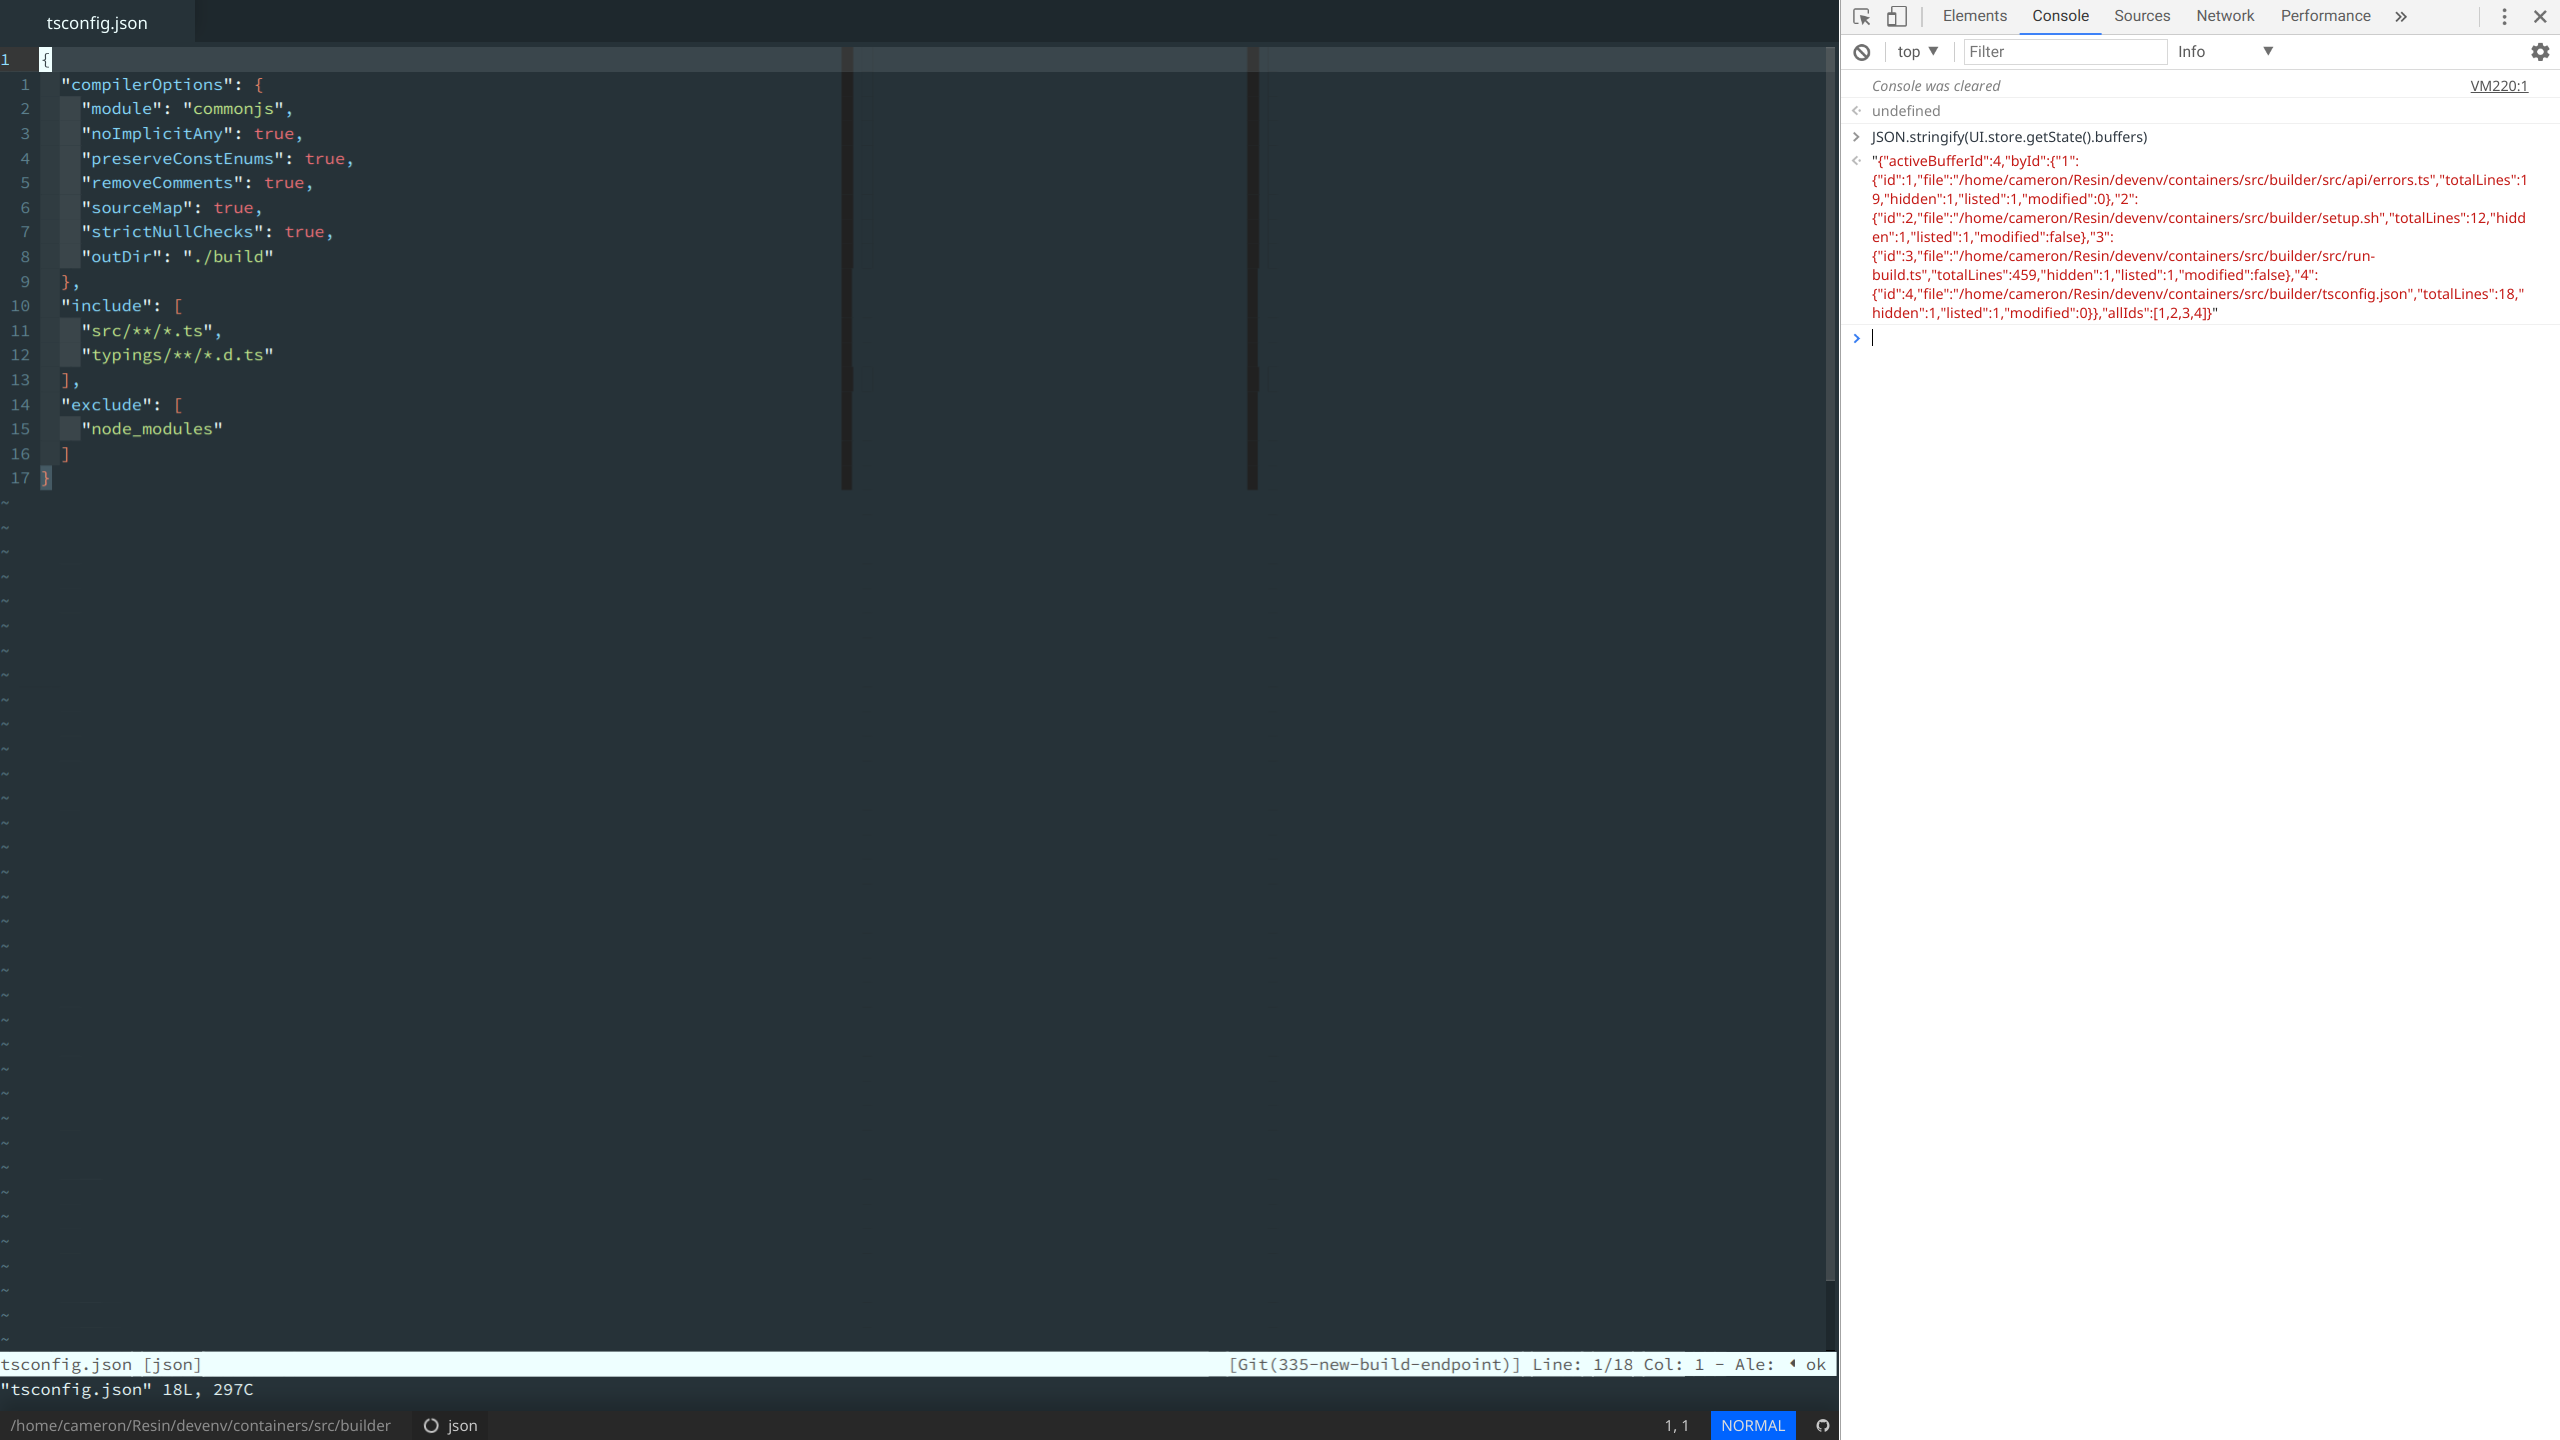Clear the console using the ban icon

click(1861, 52)
